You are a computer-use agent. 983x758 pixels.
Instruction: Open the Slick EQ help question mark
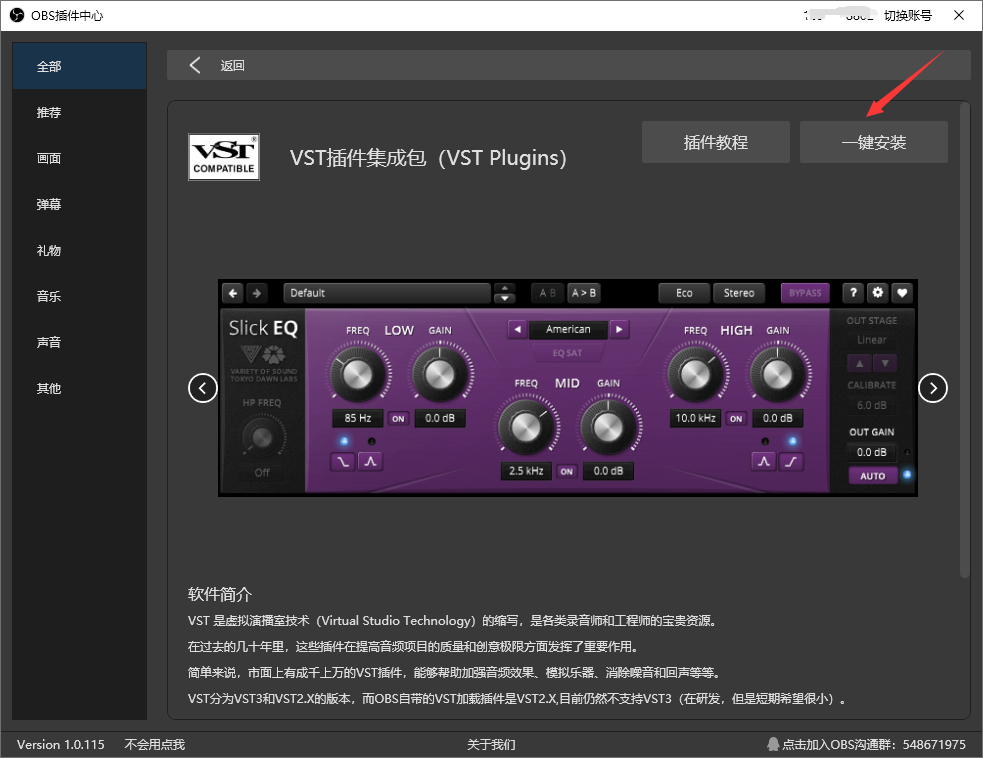(853, 292)
